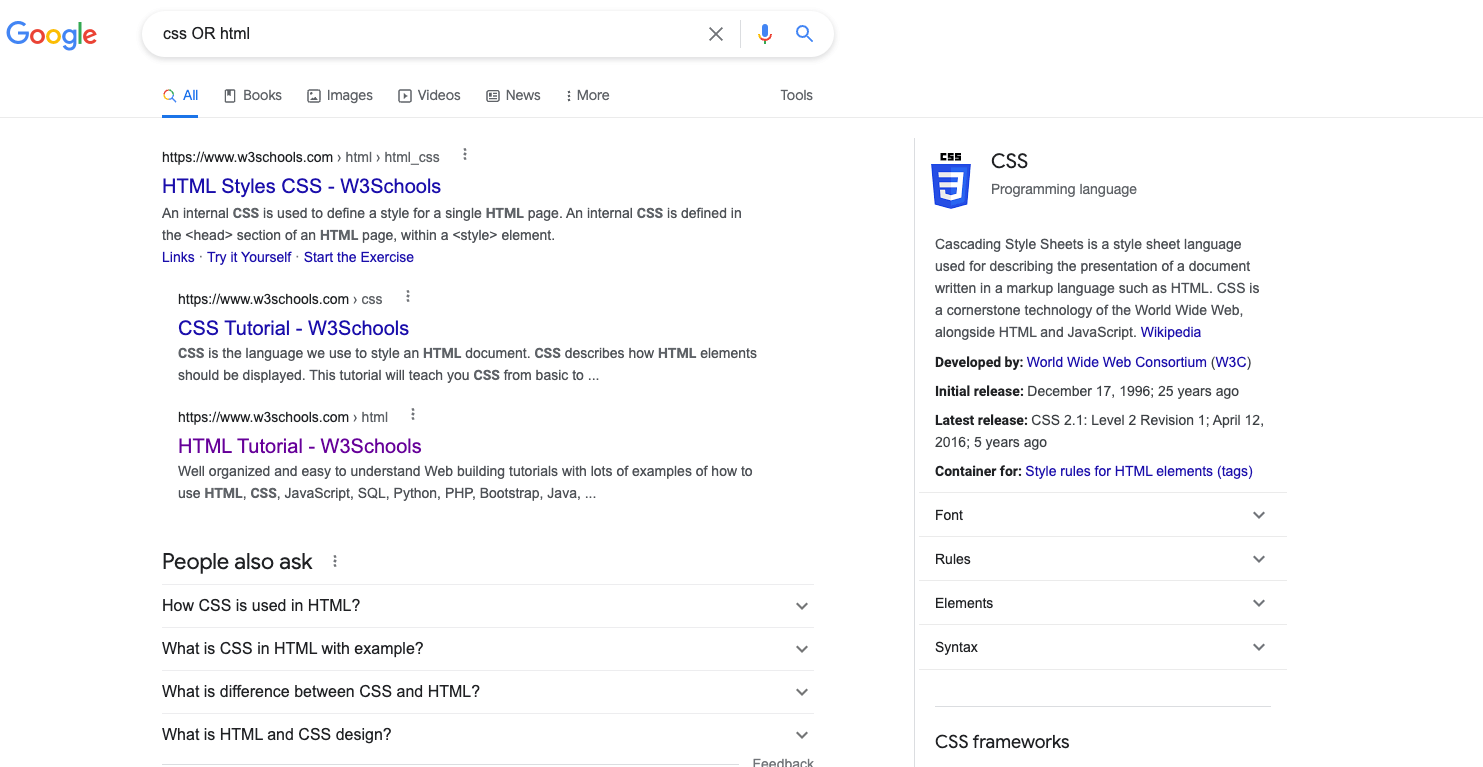
Task: Open the Wikipedia link in CSS description
Action: click(1171, 332)
